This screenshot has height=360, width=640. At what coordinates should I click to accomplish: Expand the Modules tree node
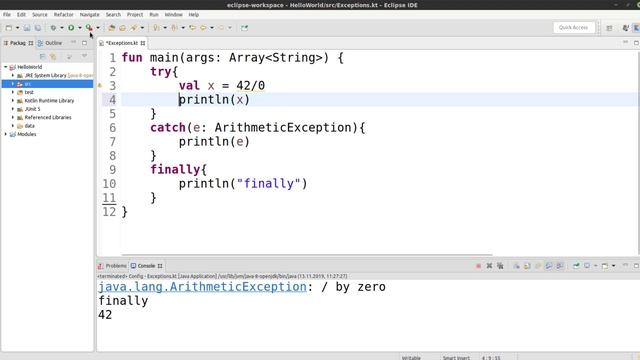coord(6,134)
